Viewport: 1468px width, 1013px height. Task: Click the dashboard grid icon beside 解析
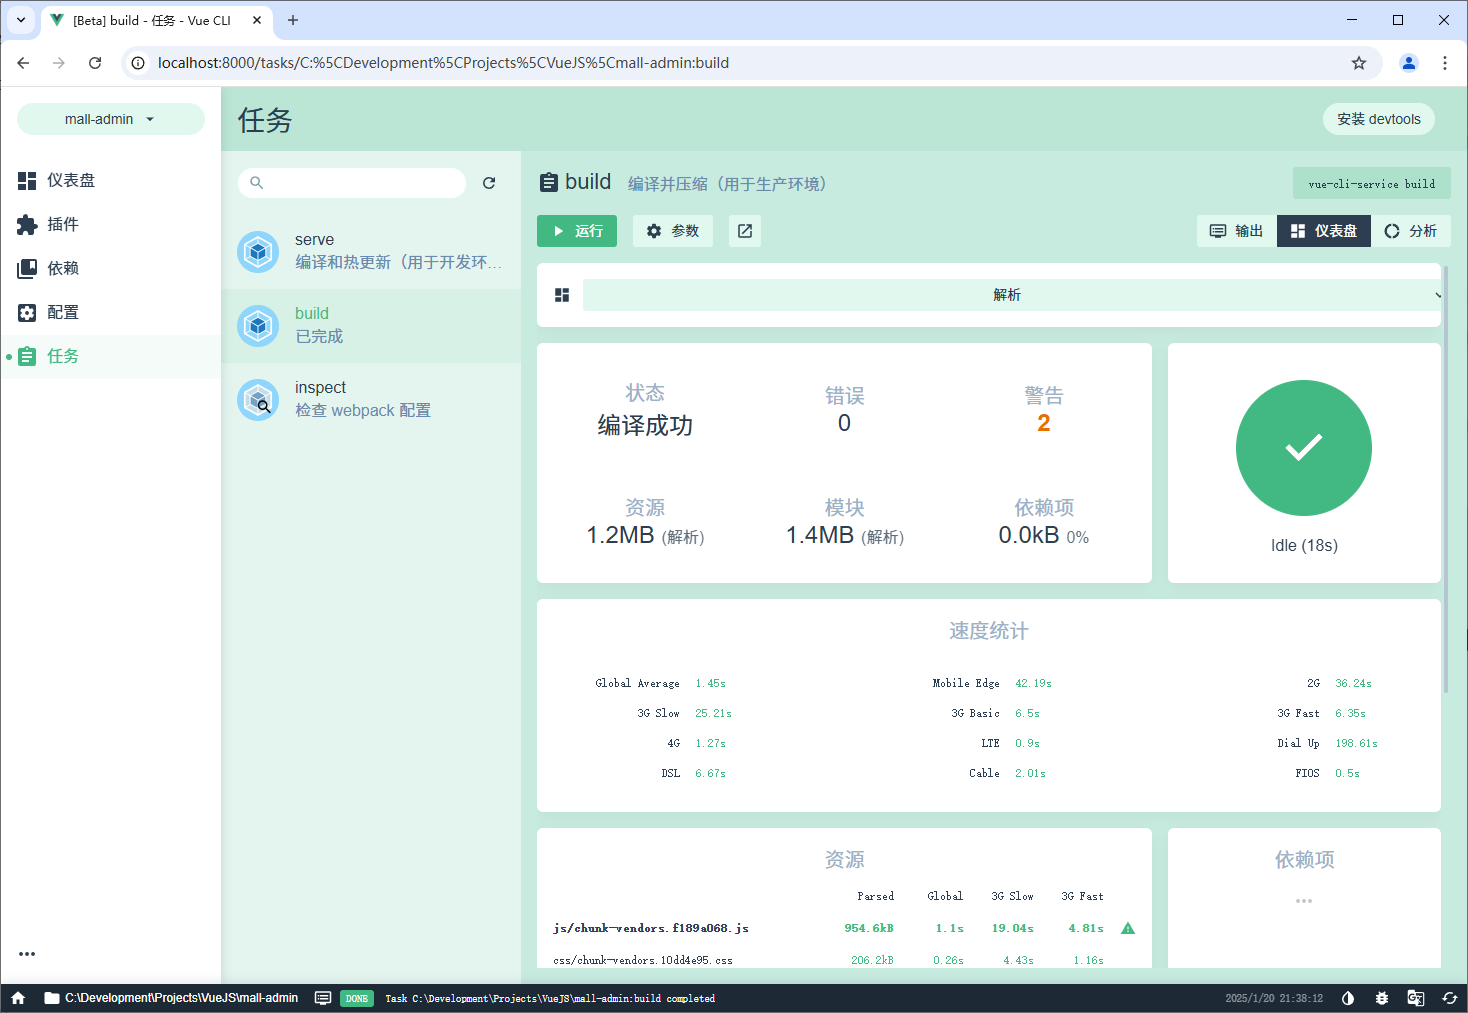(562, 295)
